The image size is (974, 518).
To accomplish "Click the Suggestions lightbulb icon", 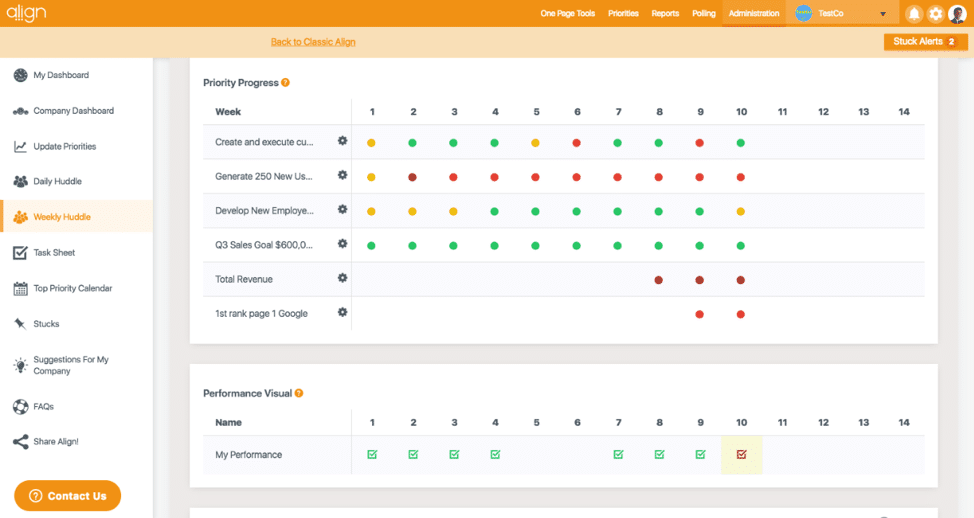I will click(20, 365).
